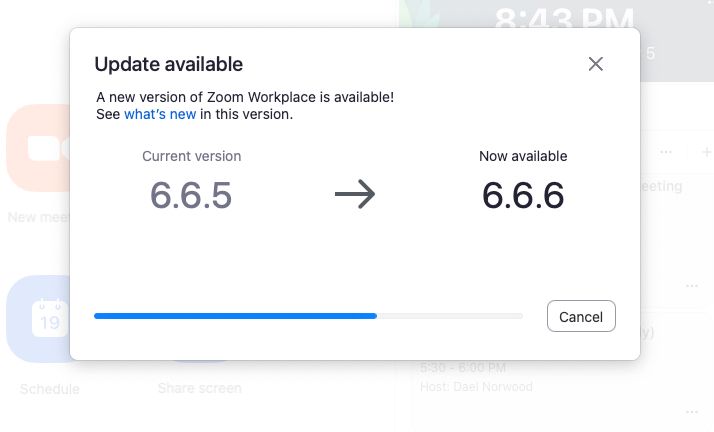Click the Schedule label in main window

pyautogui.click(x=50, y=389)
